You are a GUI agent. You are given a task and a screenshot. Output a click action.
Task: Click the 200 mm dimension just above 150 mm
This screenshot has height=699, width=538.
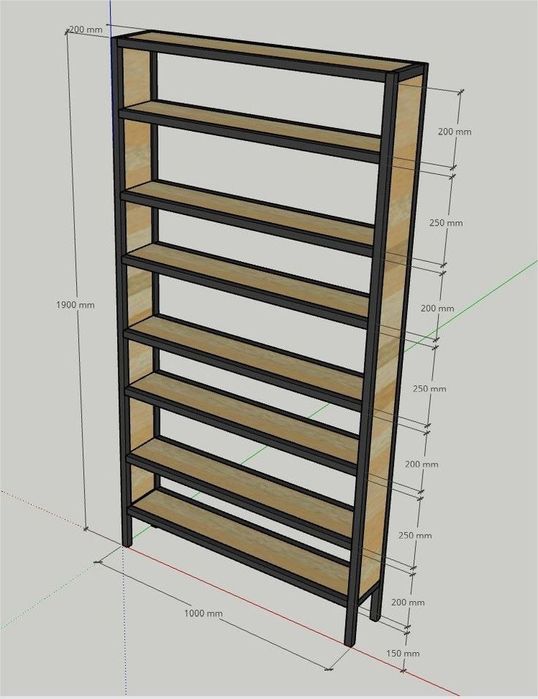[x=408, y=602]
